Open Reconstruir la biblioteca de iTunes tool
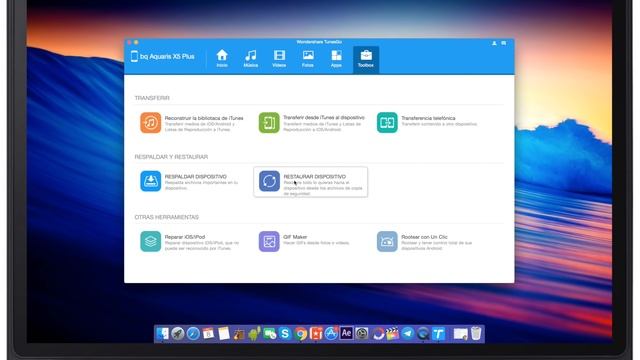The width and height of the screenshot is (640, 360). coord(192,123)
